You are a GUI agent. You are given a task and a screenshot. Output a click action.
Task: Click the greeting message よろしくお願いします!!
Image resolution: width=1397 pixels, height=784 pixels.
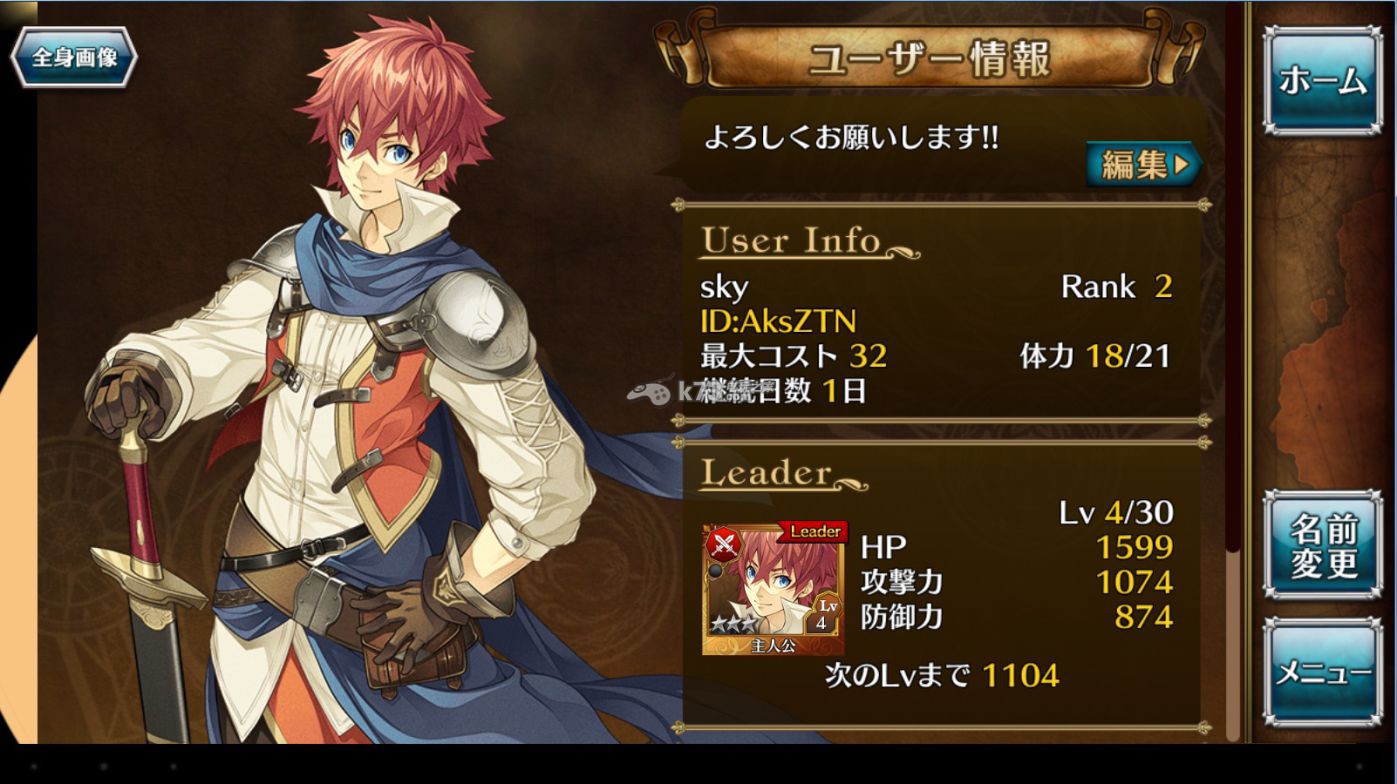point(851,138)
